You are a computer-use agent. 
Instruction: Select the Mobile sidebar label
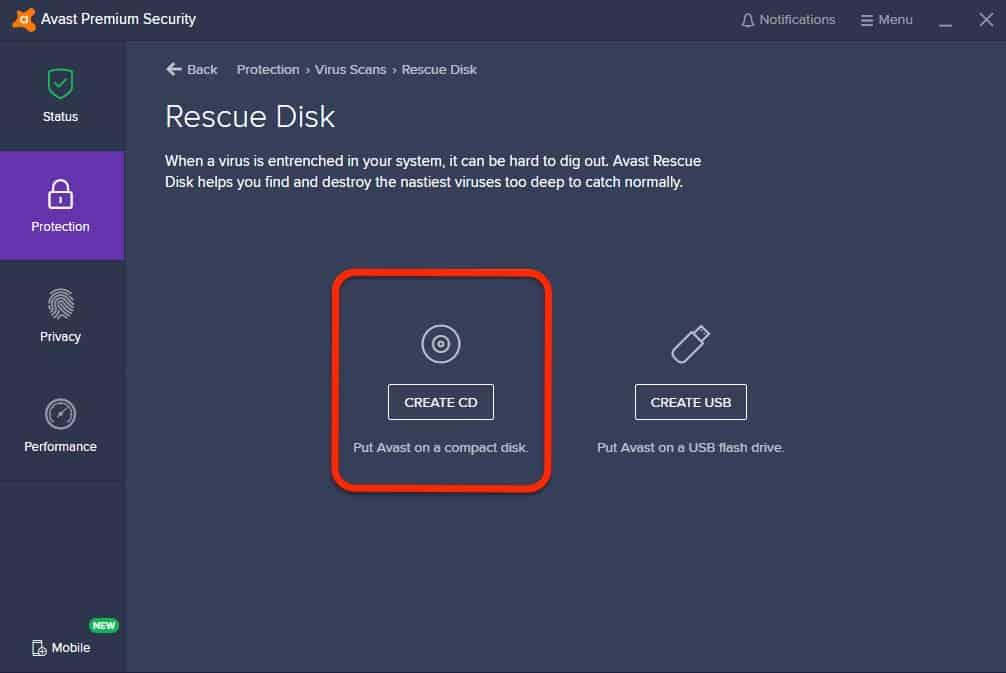point(71,648)
